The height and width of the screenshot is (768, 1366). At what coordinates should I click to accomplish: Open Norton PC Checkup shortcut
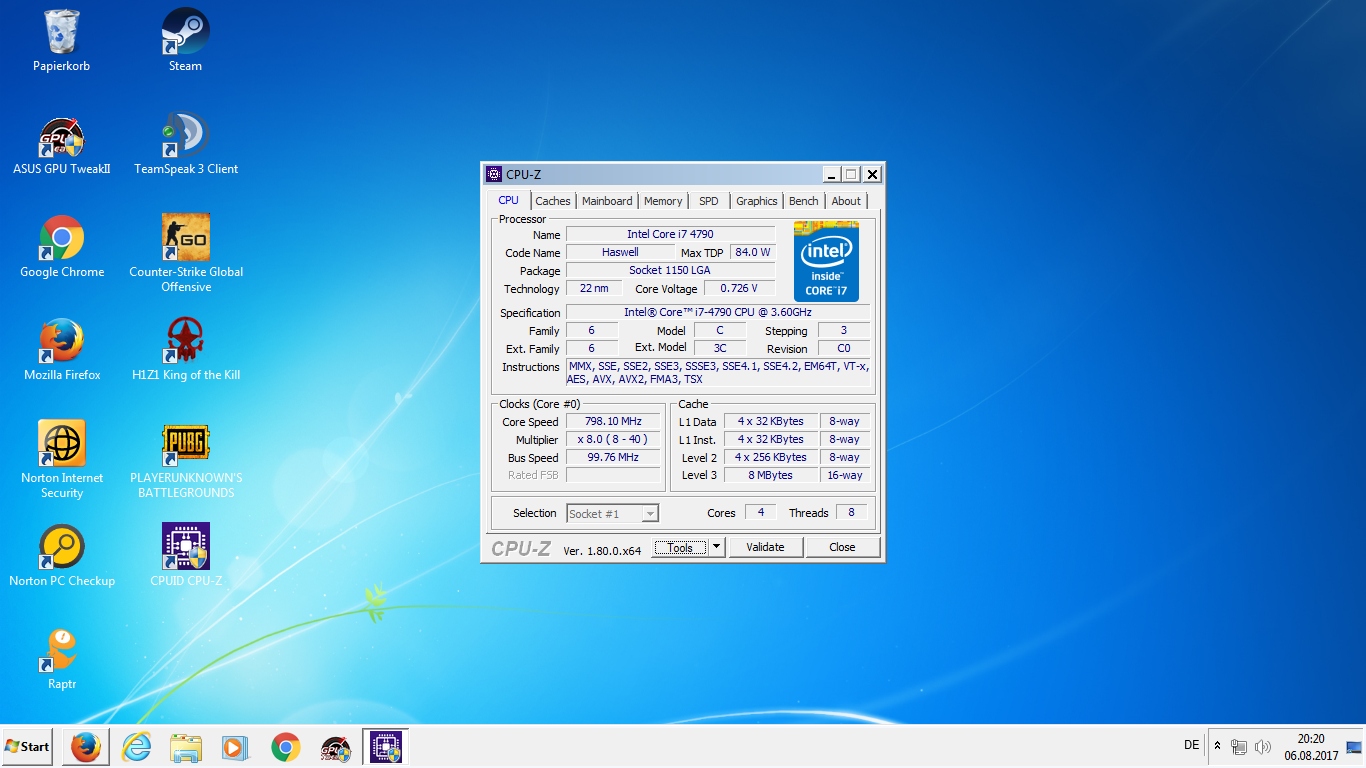coord(62,556)
